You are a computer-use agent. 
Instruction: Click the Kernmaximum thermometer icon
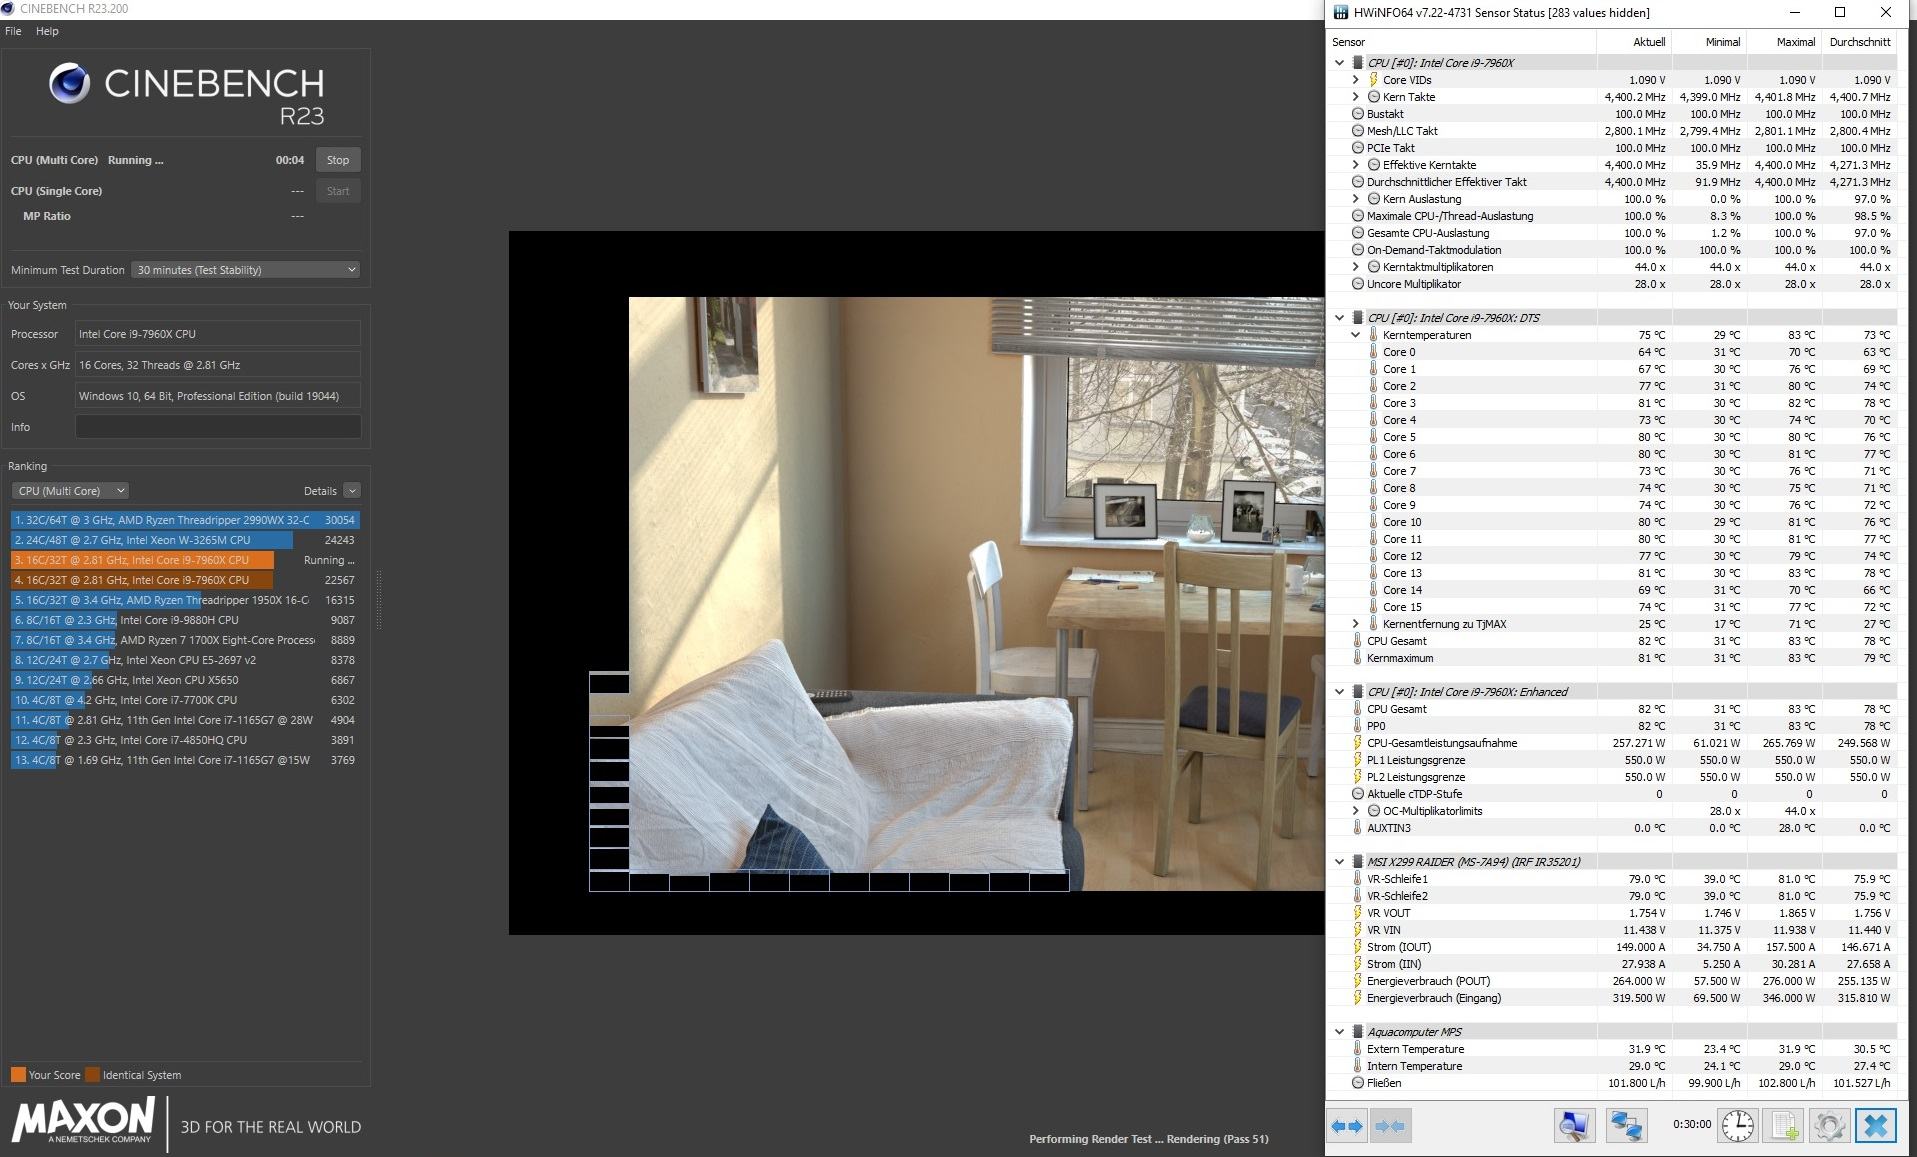1357,658
